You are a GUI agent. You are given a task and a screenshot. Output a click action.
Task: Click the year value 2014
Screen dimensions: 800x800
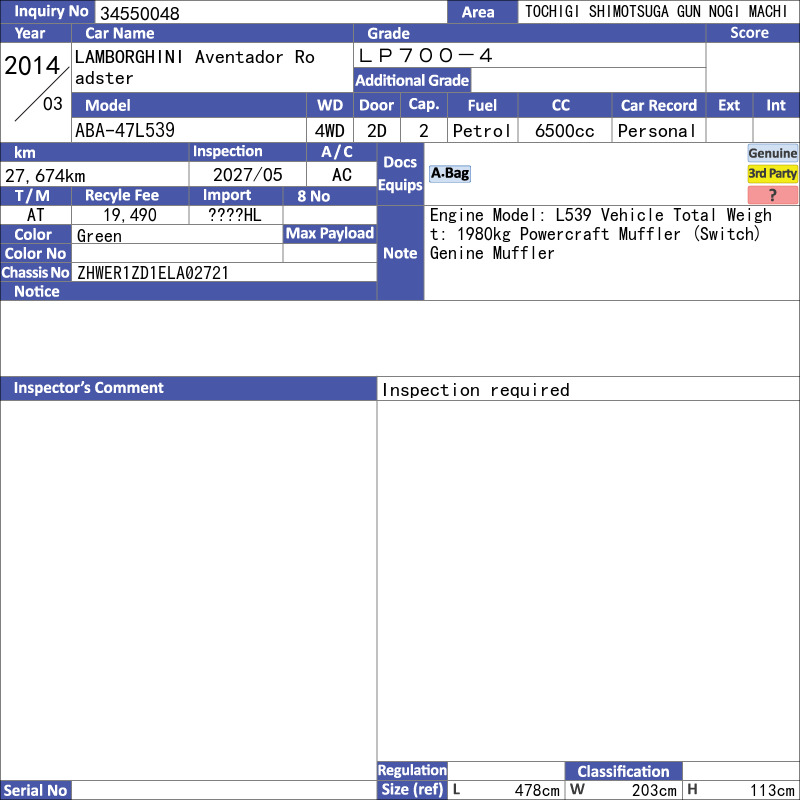coord(32,66)
